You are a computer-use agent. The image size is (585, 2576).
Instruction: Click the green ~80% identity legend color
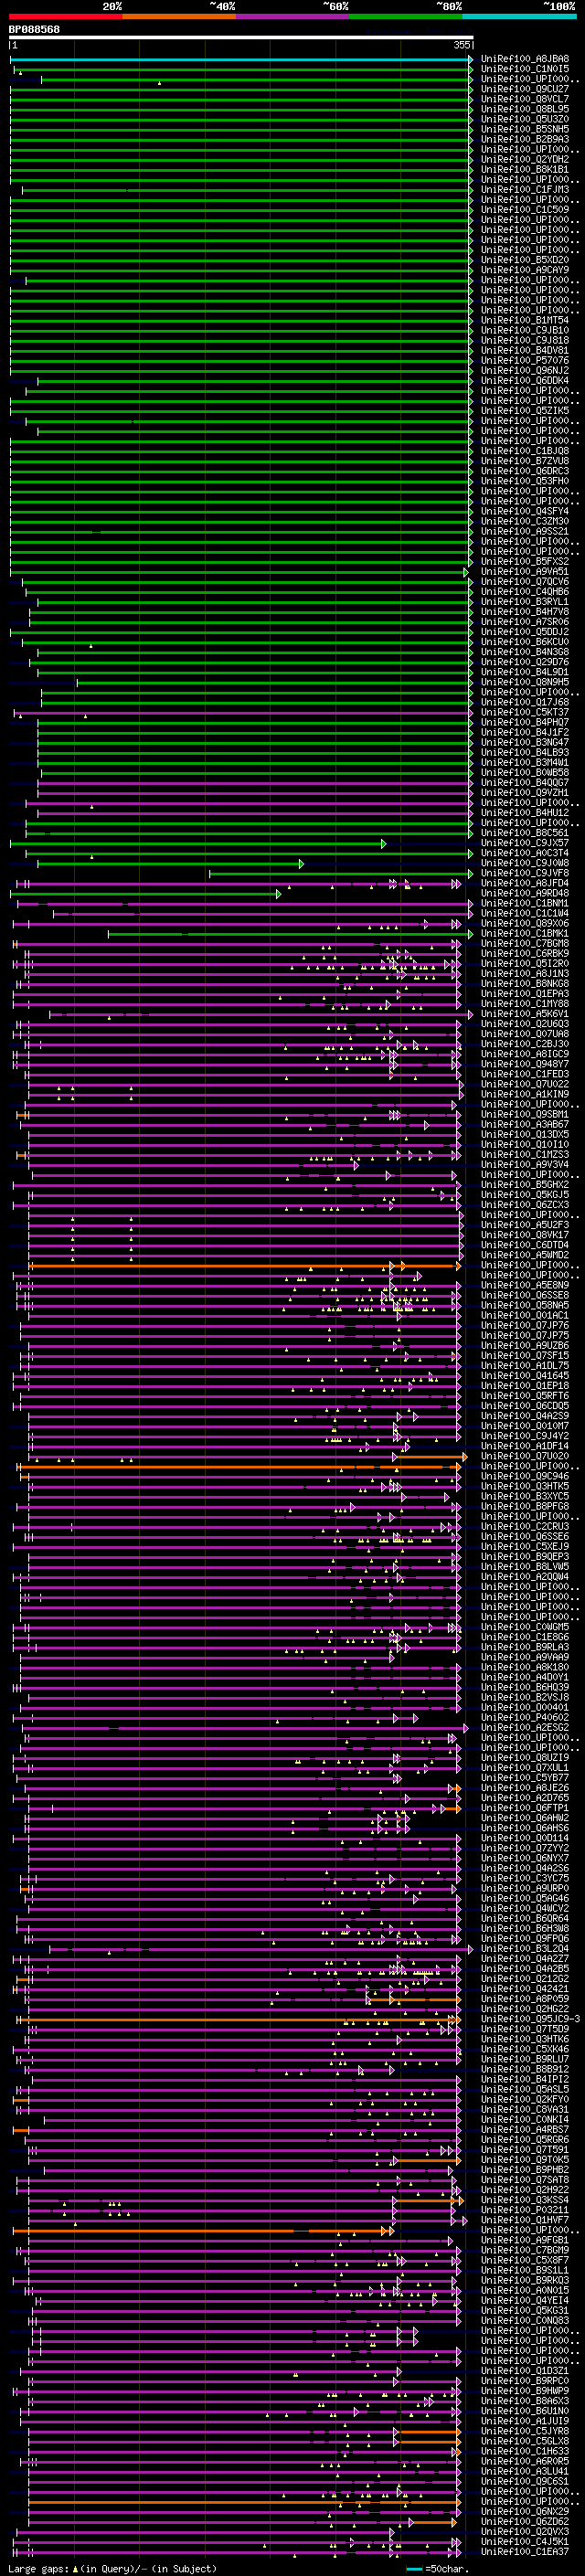(x=406, y=17)
